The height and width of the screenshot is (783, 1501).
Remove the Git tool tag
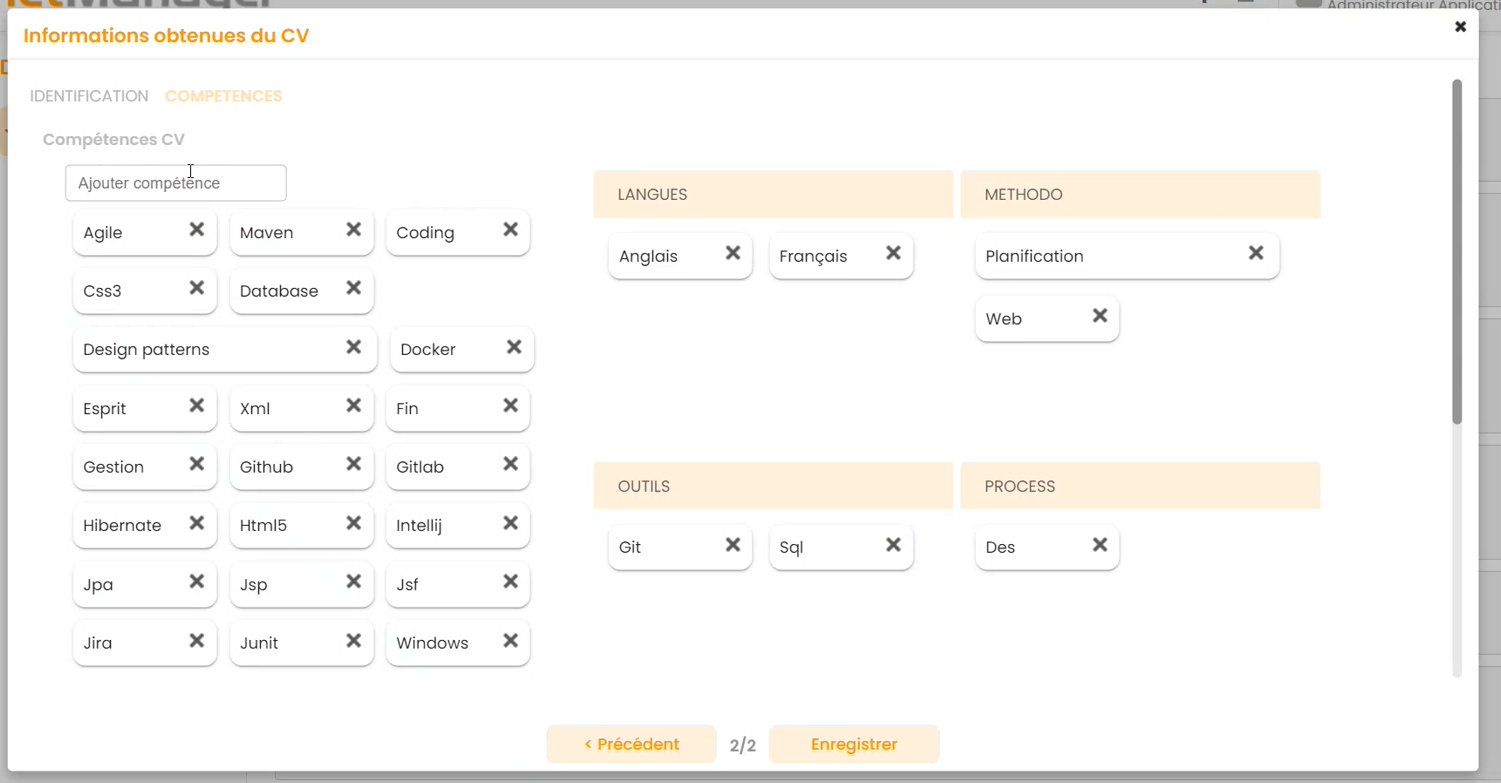coord(733,545)
